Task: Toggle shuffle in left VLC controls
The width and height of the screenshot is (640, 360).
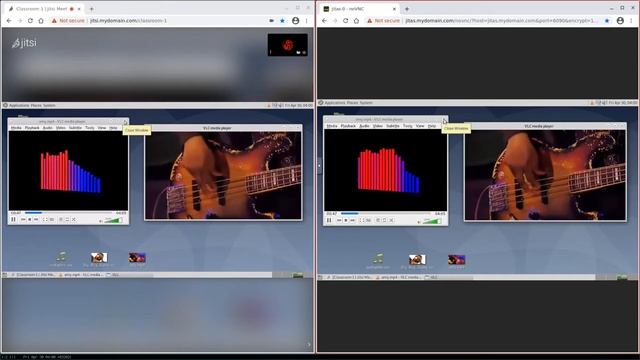Action: point(74,220)
